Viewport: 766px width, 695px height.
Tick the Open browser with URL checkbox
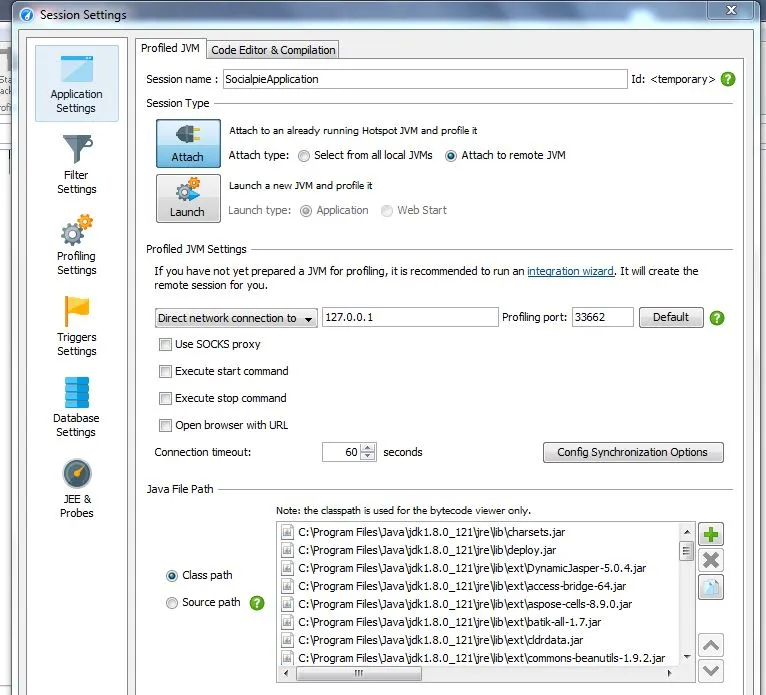[166, 425]
